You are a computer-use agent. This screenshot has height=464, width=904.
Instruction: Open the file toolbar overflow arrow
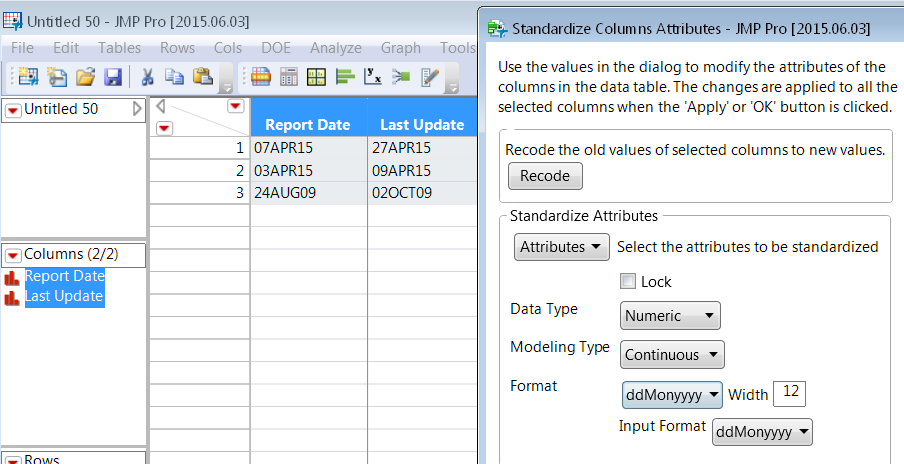click(227, 85)
